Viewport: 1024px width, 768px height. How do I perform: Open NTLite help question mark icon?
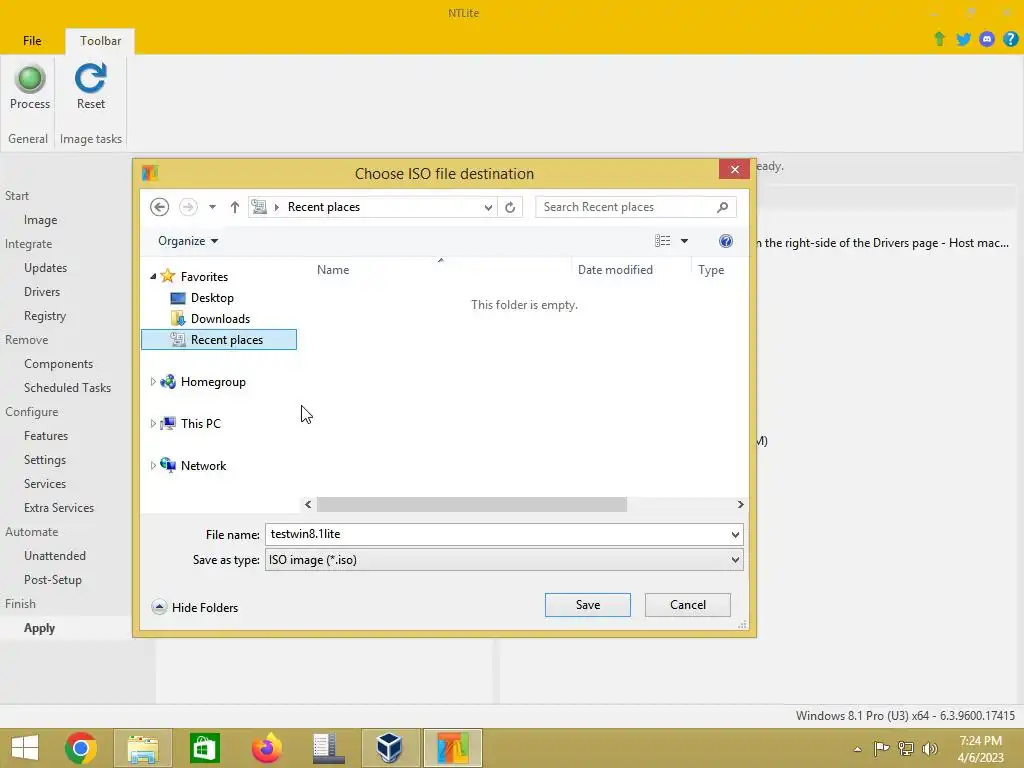tap(1010, 39)
